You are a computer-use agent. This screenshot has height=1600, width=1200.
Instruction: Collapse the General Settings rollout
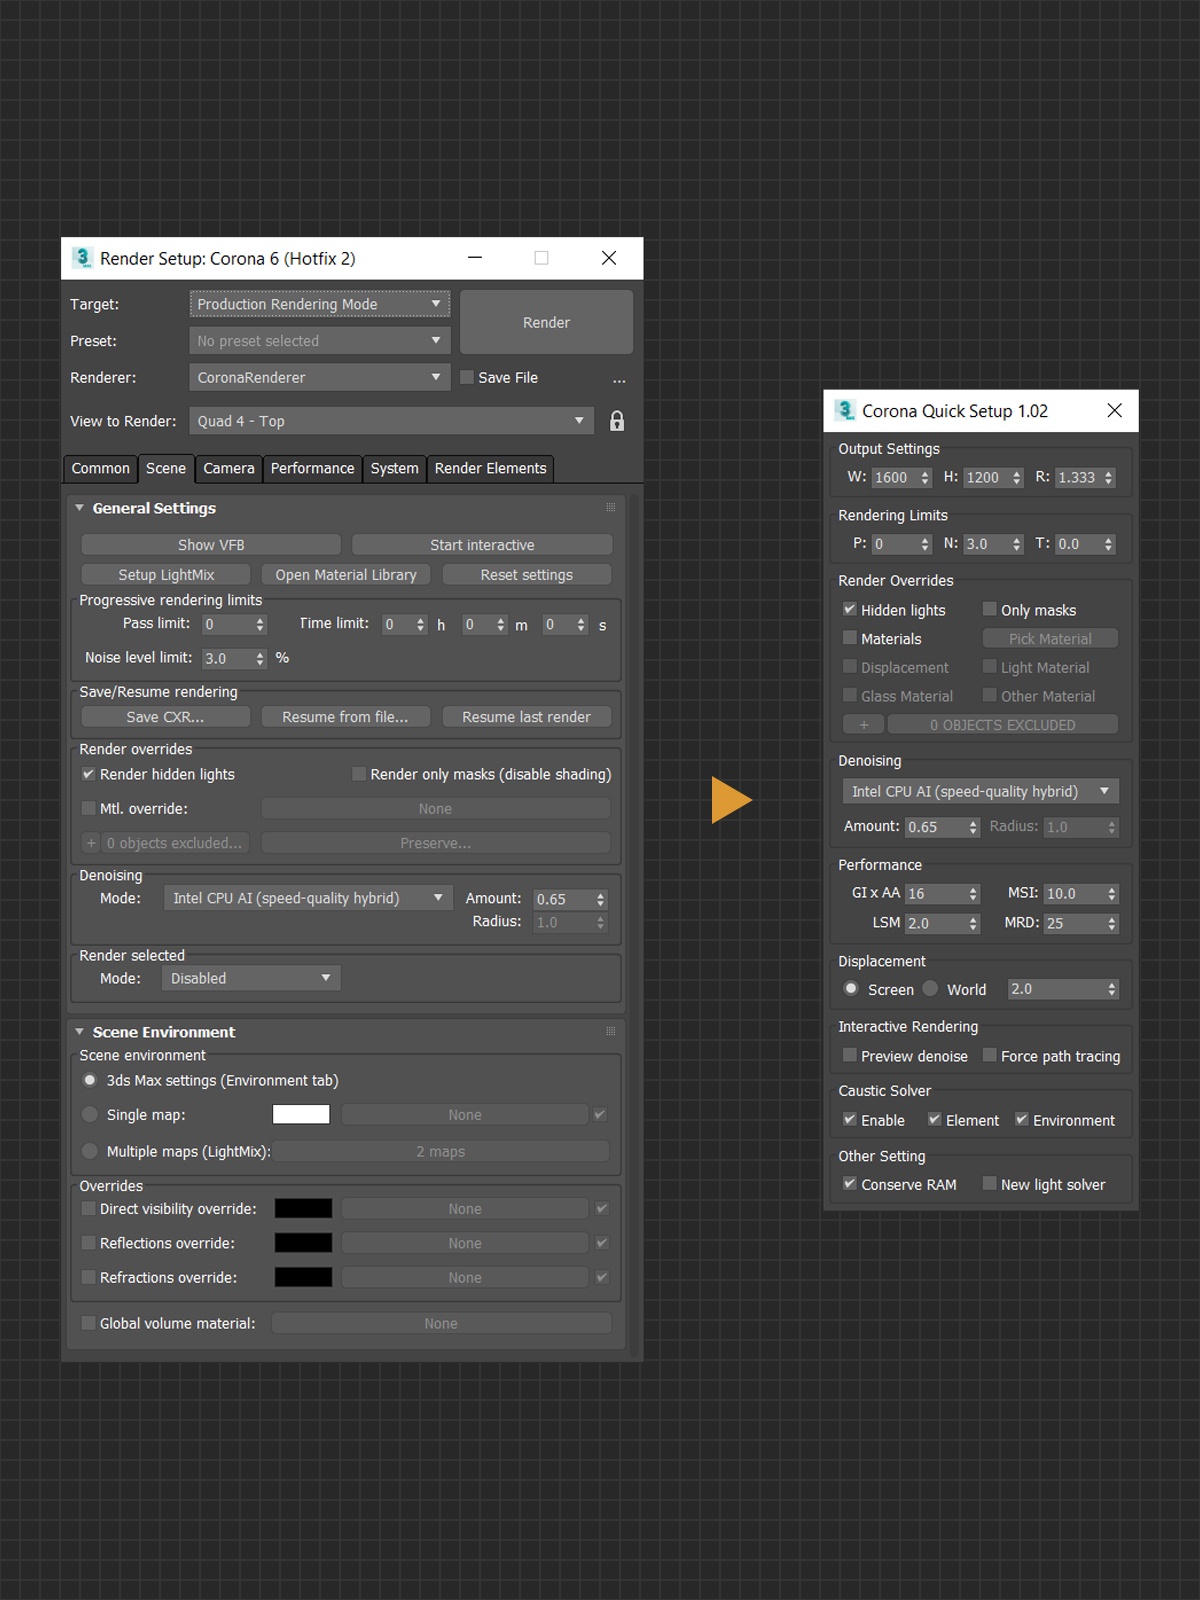80,508
